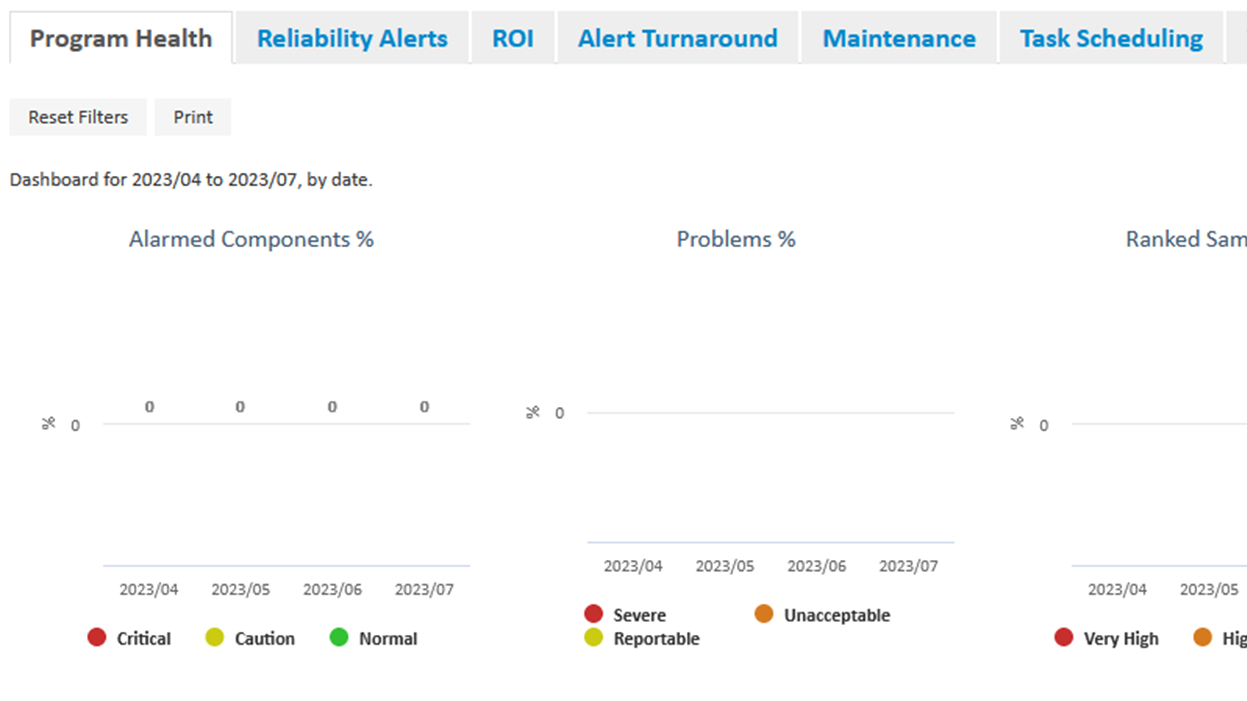
Task: Toggle the red Very High legend marker
Action: tap(1064, 638)
